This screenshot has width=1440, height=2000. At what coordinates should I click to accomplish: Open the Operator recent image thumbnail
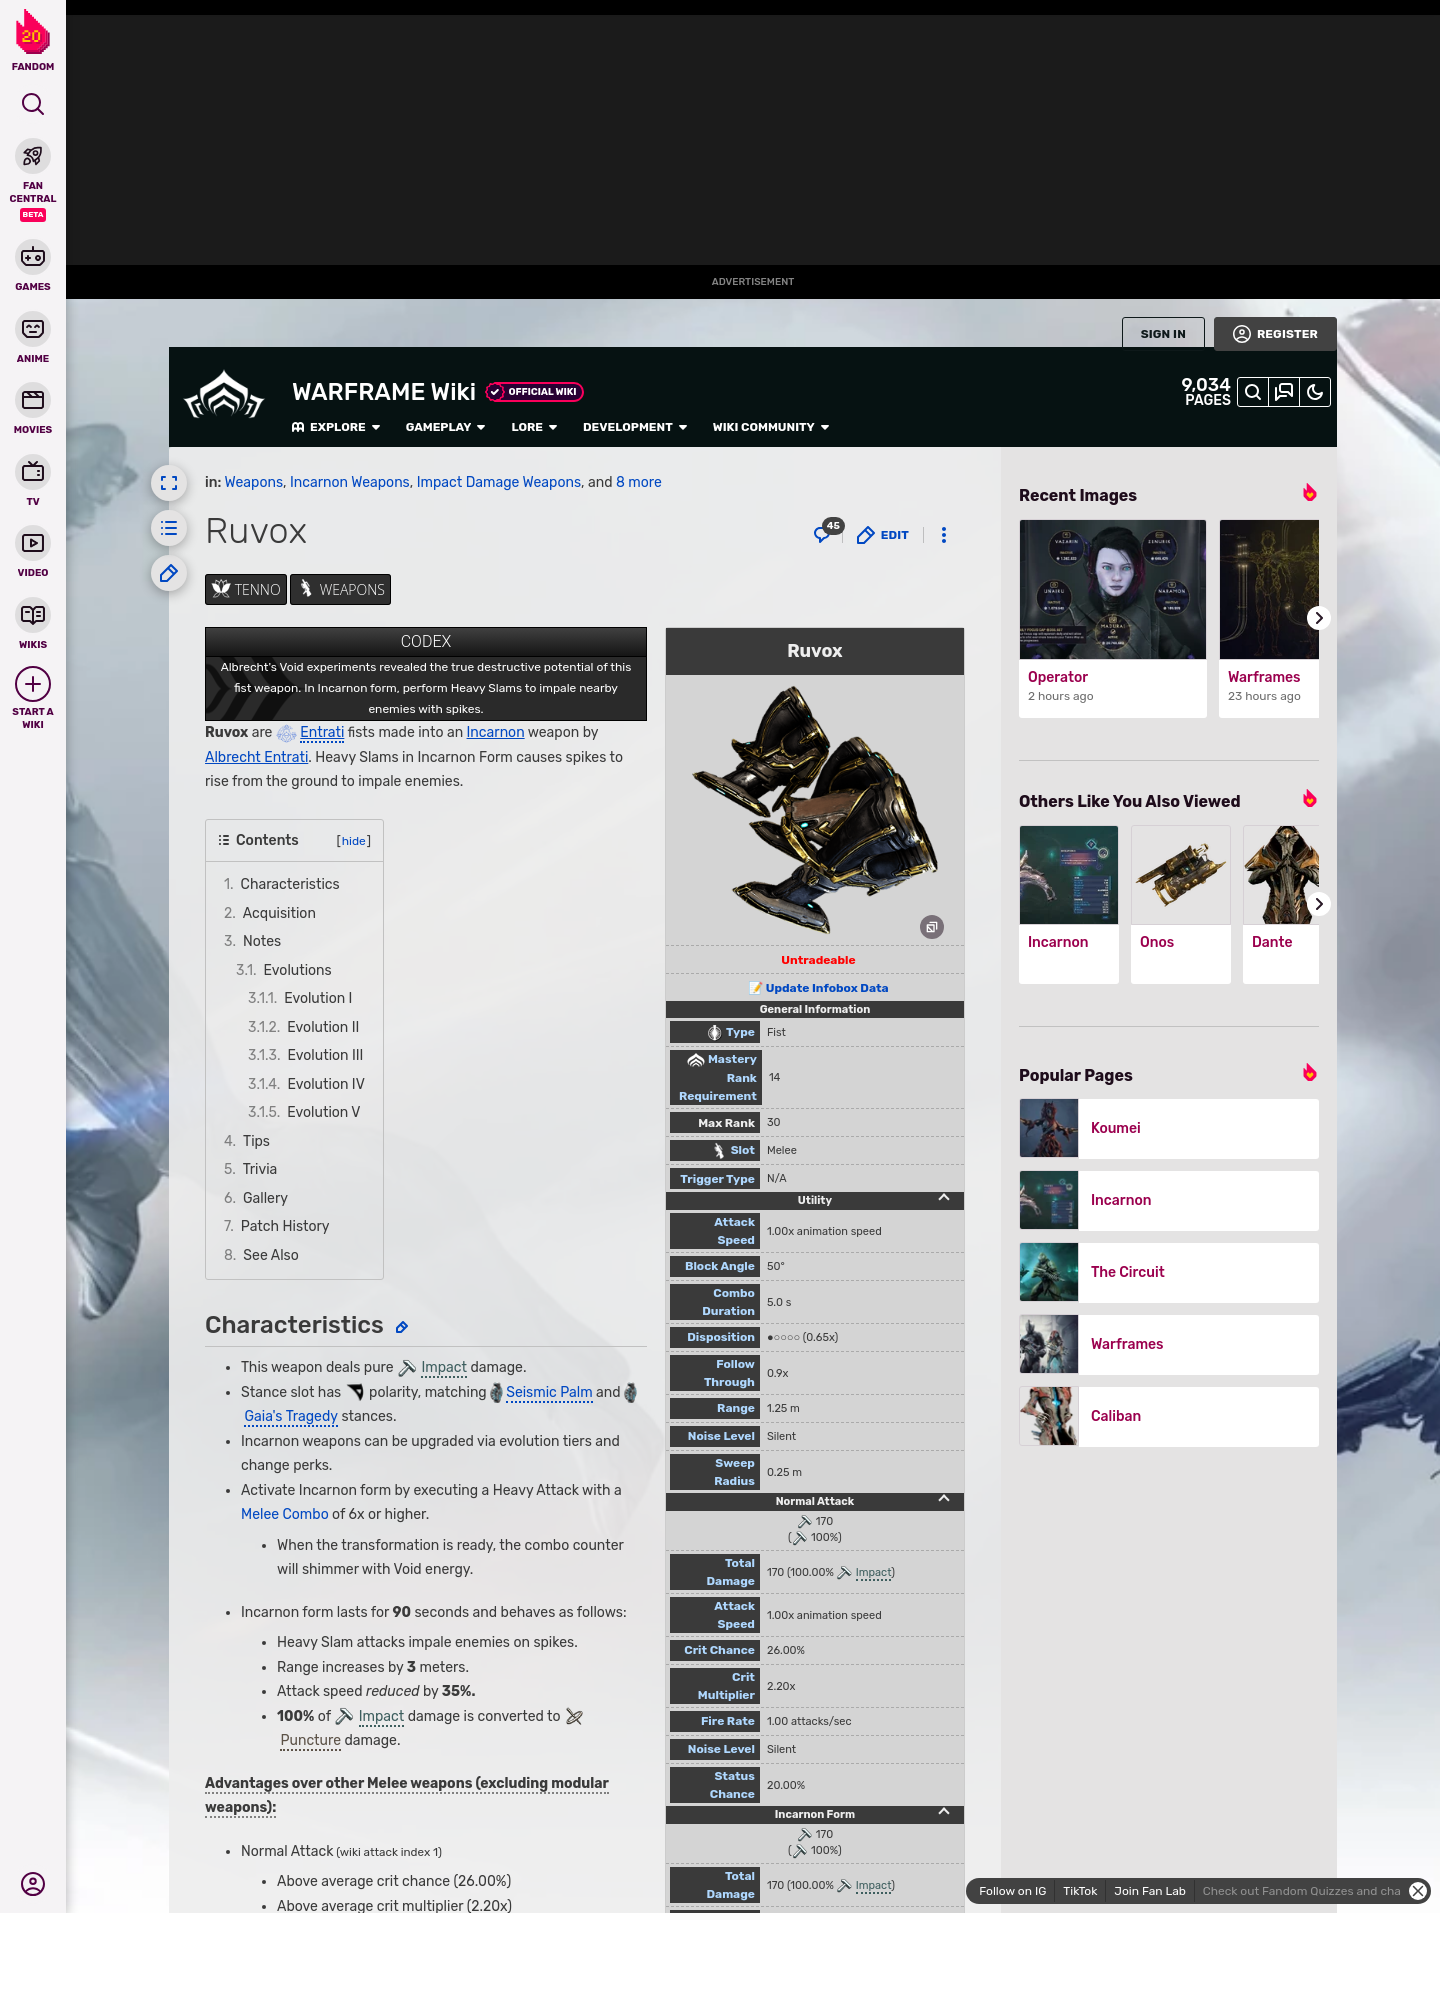1113,589
